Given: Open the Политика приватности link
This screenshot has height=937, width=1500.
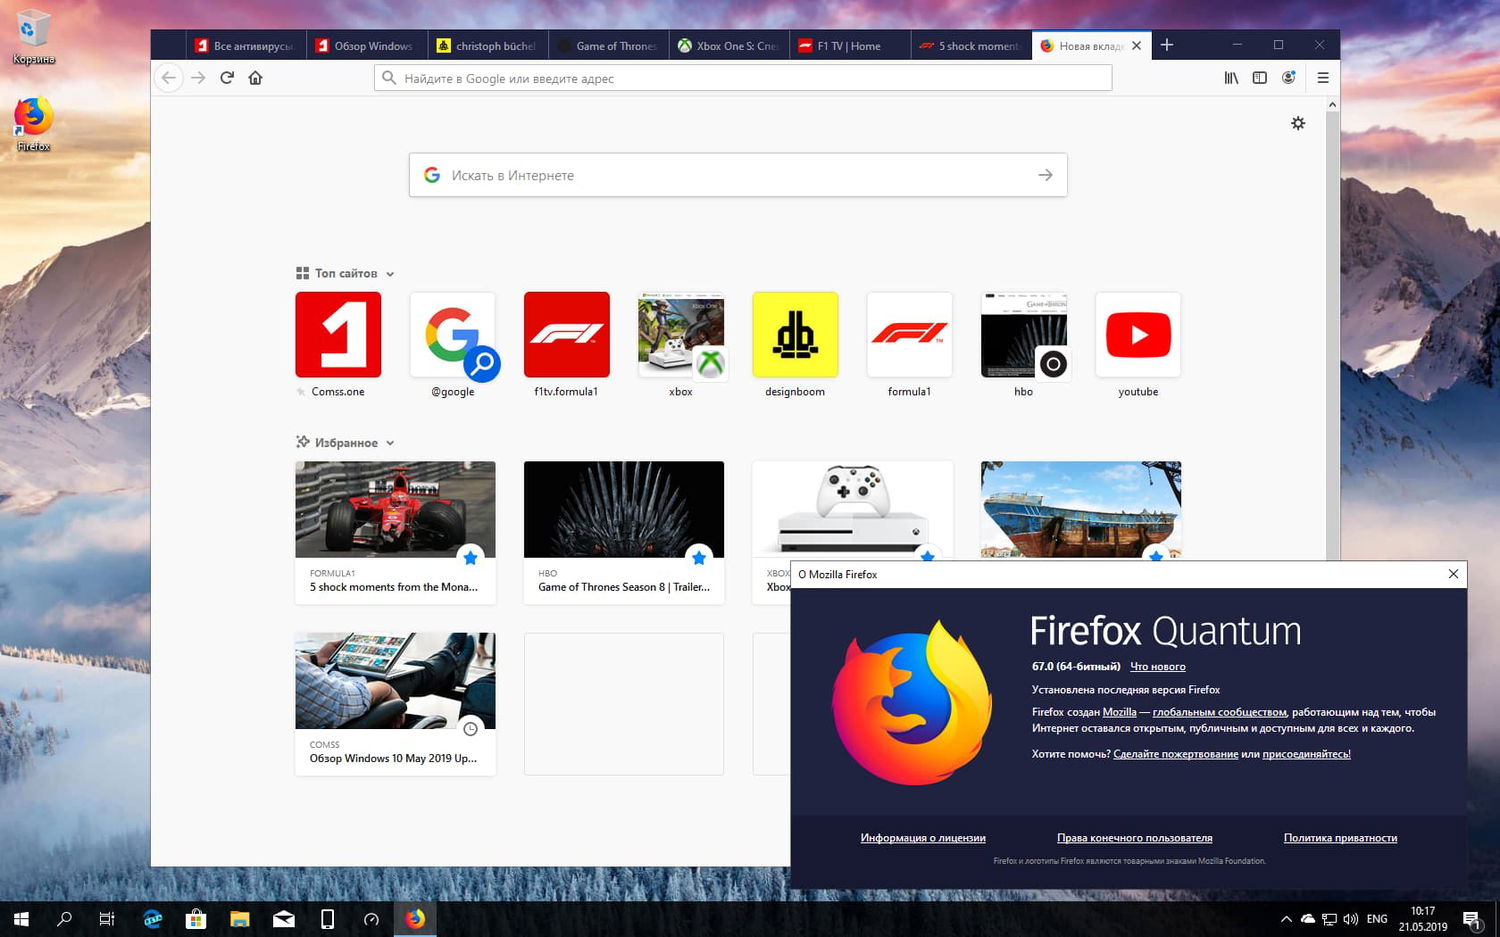Looking at the screenshot, I should [1340, 837].
